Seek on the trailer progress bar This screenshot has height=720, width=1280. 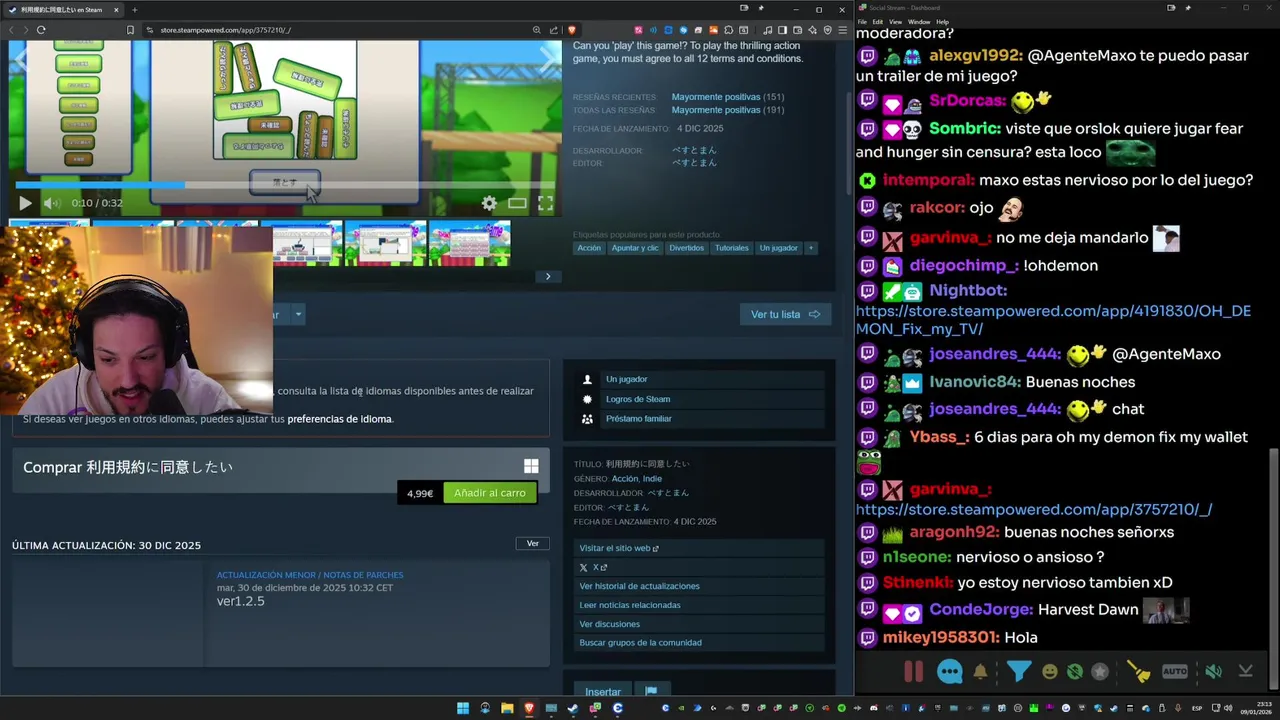[284, 185]
